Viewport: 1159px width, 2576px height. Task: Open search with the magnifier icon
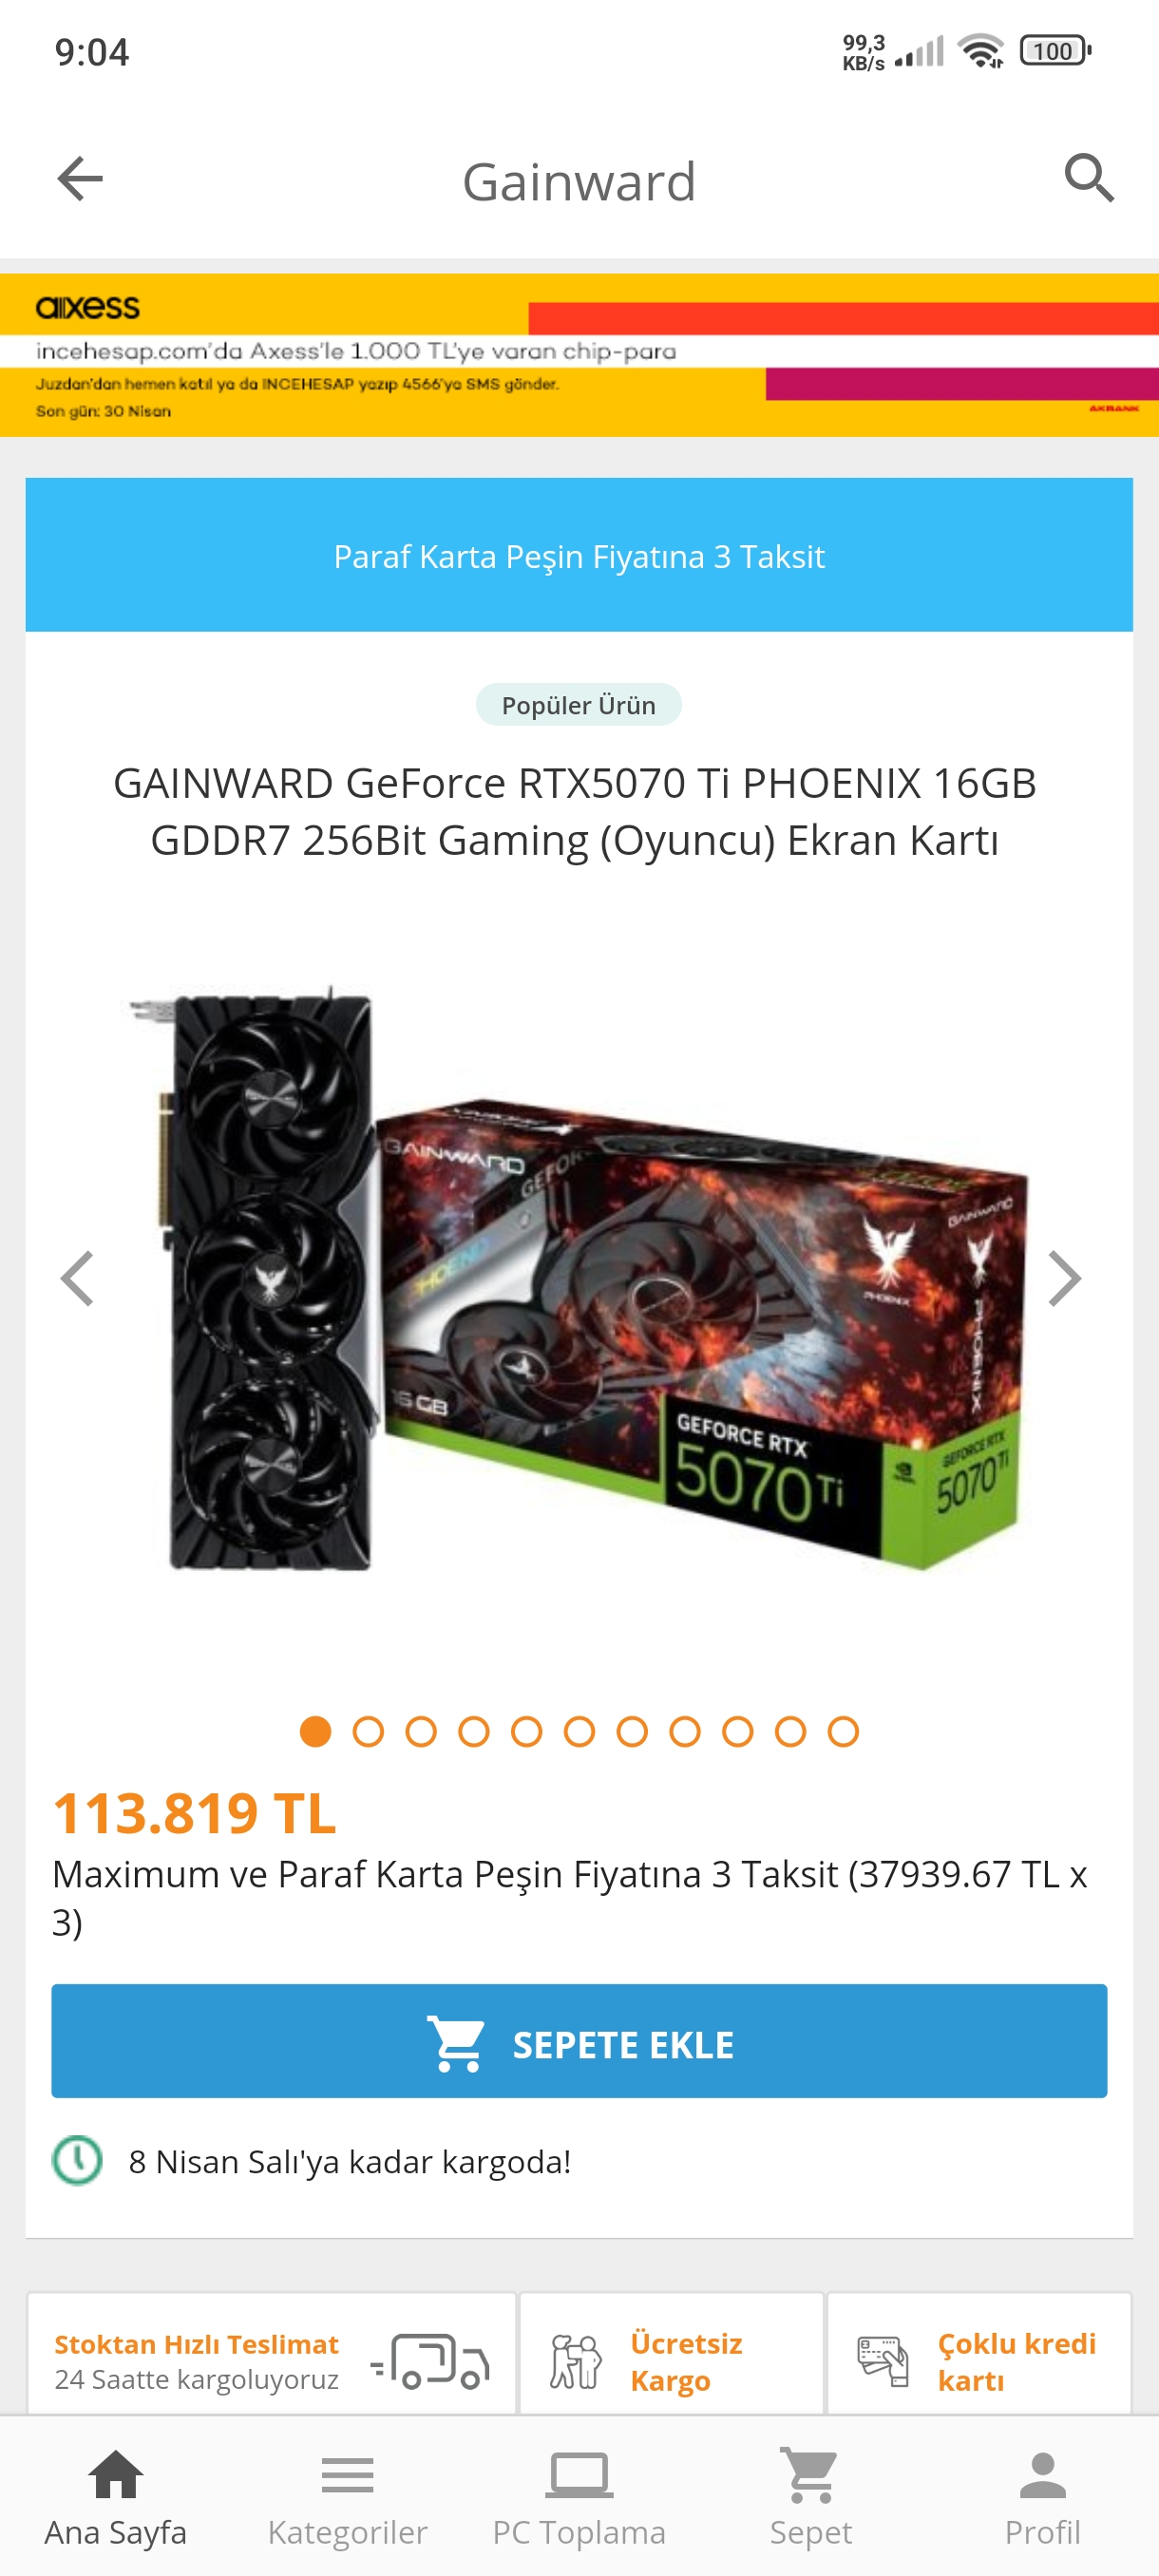tap(1089, 179)
